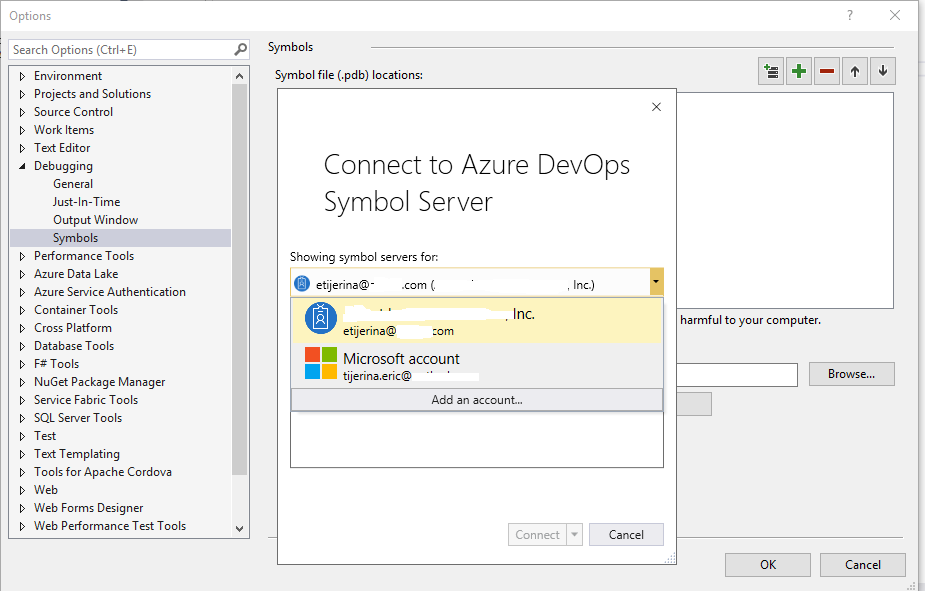The image size is (925, 591).
Task: Close the Options dialog window
Action: (895, 15)
